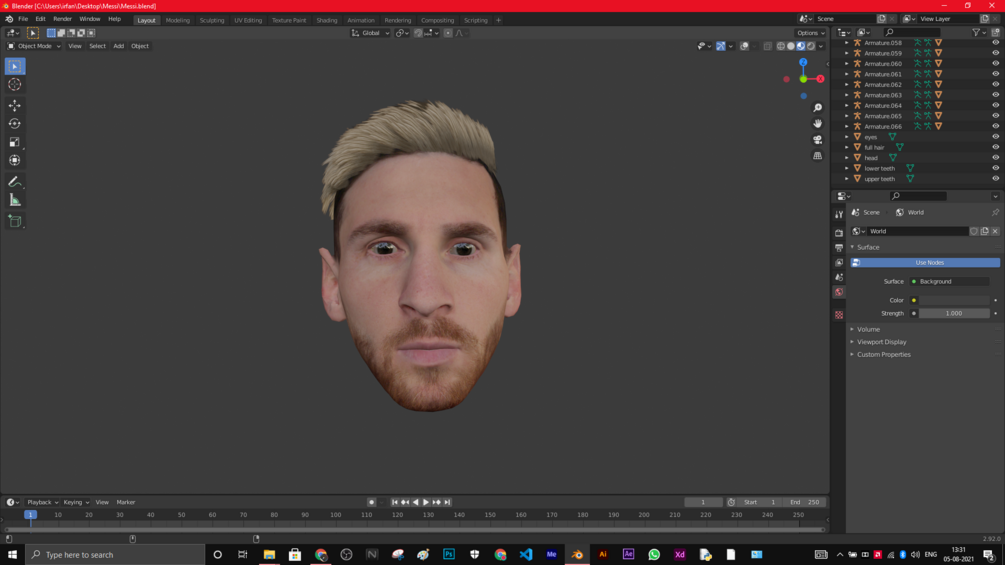This screenshot has width=1005, height=565.
Task: Switch to the Shading workspace tab
Action: (326, 20)
